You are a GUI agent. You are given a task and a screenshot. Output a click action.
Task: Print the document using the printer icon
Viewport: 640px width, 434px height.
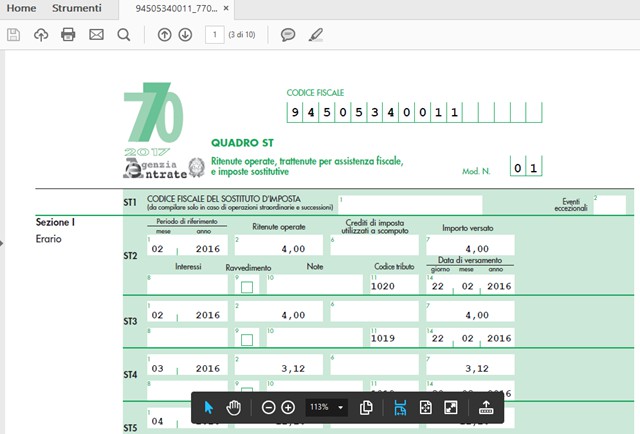click(x=68, y=35)
